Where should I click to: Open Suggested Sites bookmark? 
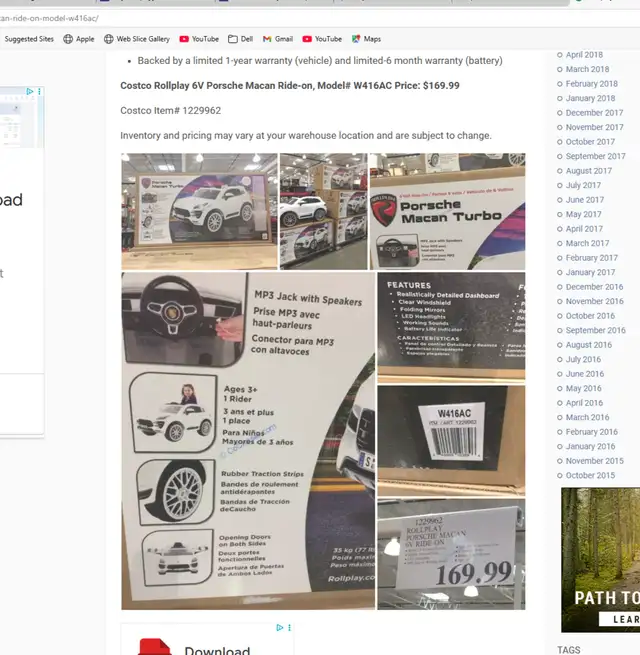click(x=29, y=39)
